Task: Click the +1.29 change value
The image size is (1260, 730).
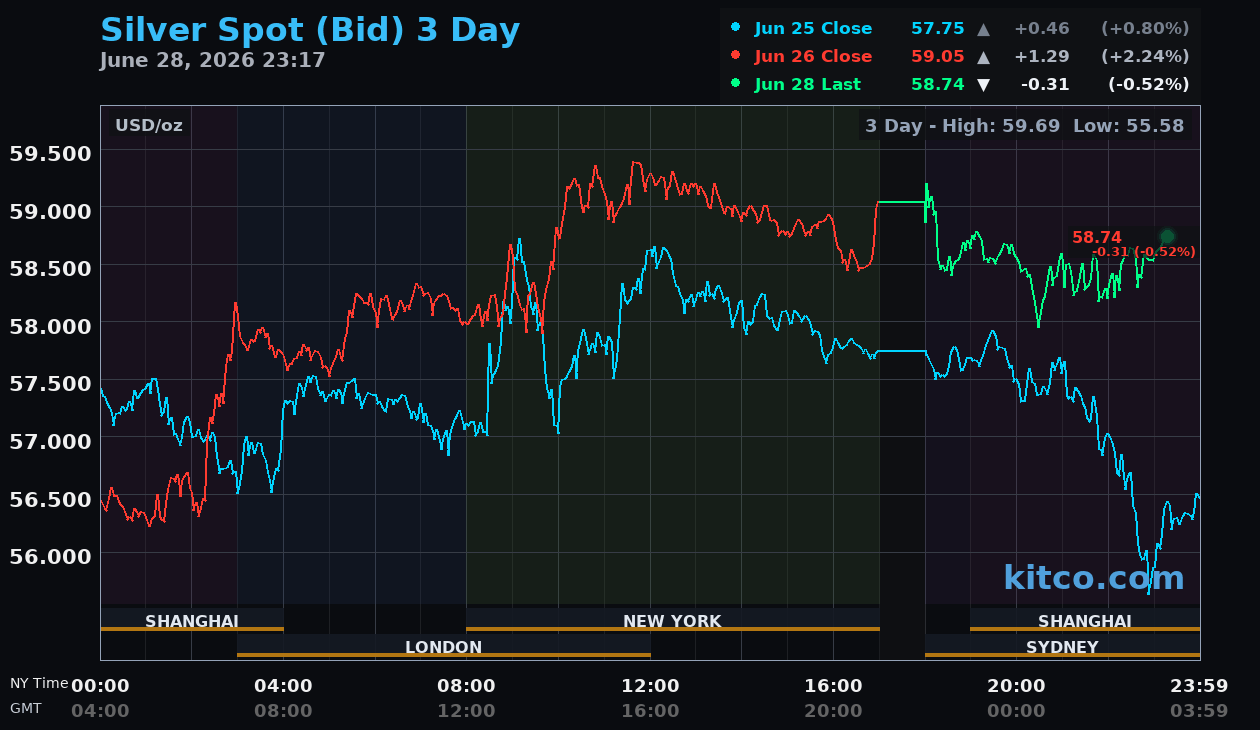Action: click(x=1041, y=57)
